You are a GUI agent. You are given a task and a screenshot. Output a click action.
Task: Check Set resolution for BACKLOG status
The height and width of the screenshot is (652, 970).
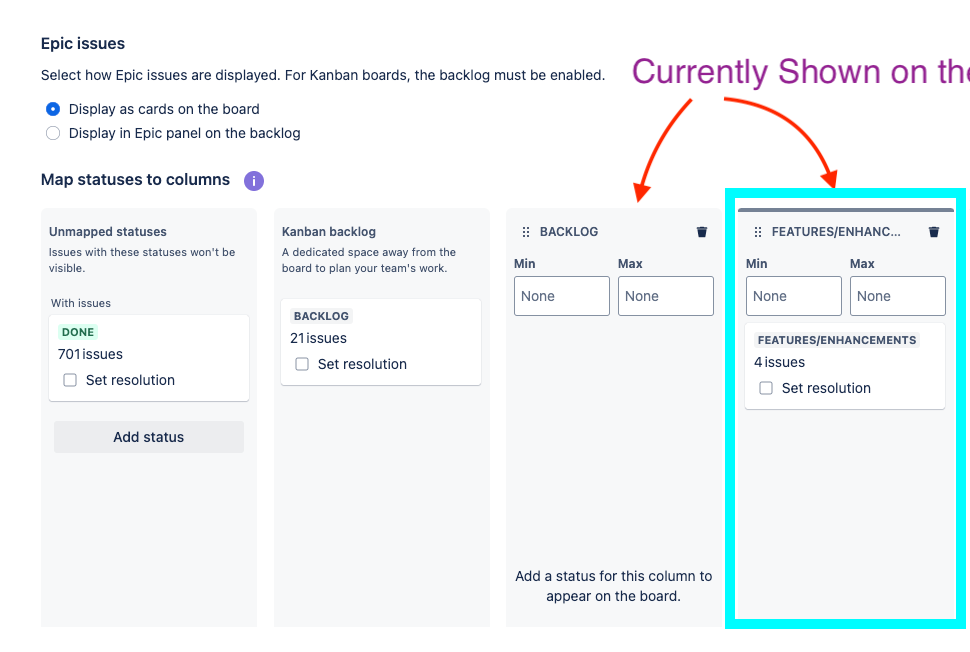[x=302, y=364]
